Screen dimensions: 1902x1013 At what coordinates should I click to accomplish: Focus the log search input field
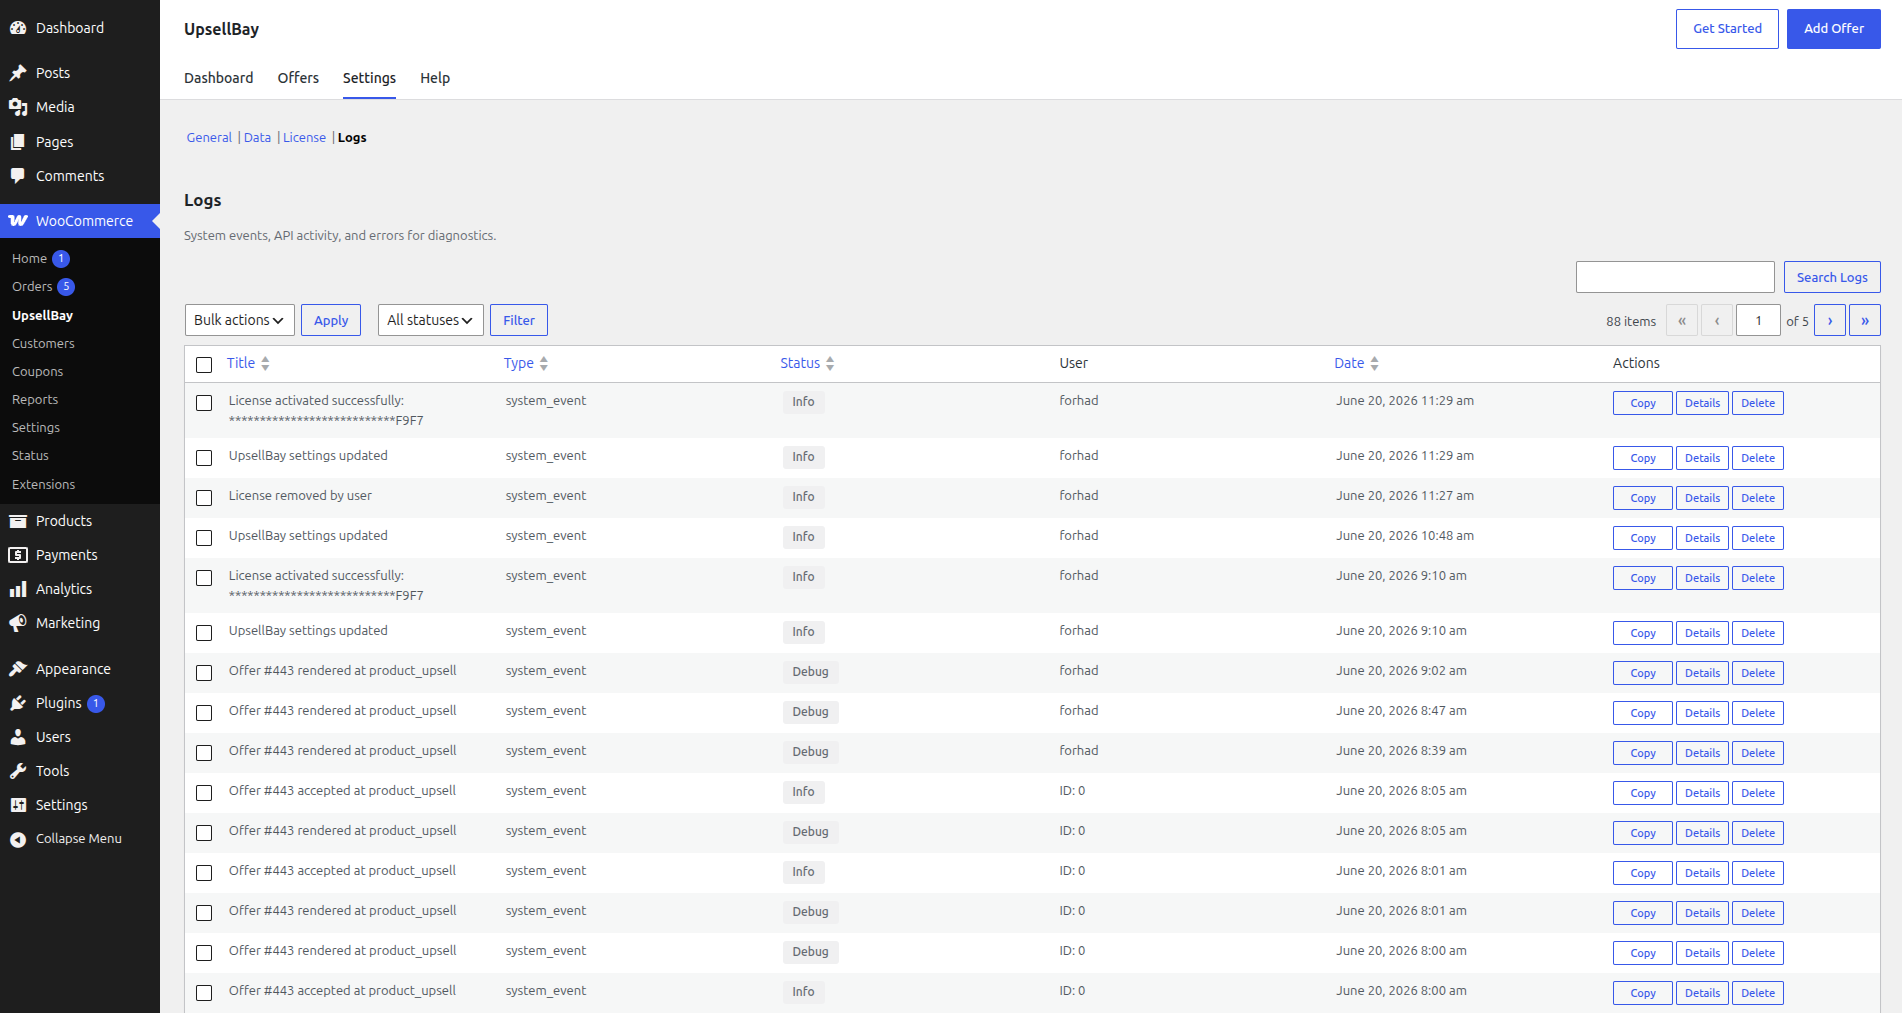pyautogui.click(x=1675, y=277)
